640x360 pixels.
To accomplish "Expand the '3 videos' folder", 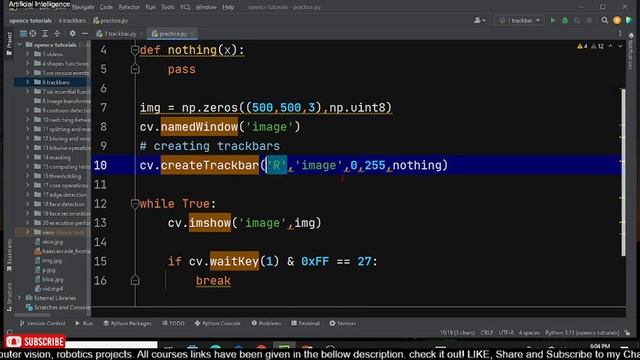I will pos(28,54).
